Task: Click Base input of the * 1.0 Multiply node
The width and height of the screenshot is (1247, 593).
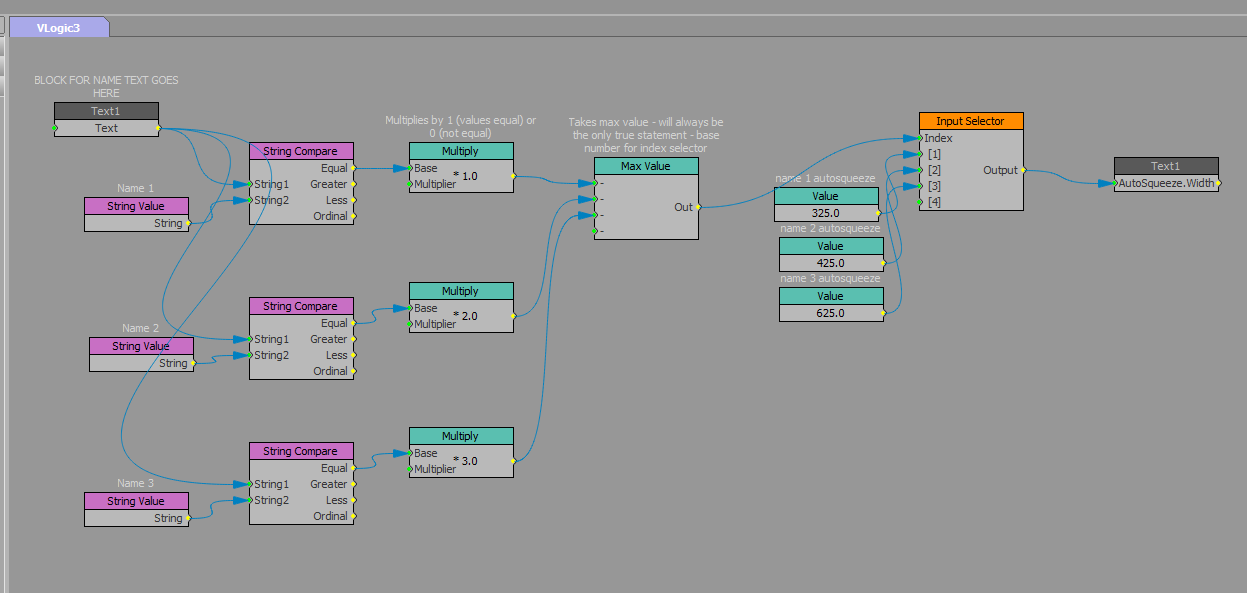Action: coord(410,168)
